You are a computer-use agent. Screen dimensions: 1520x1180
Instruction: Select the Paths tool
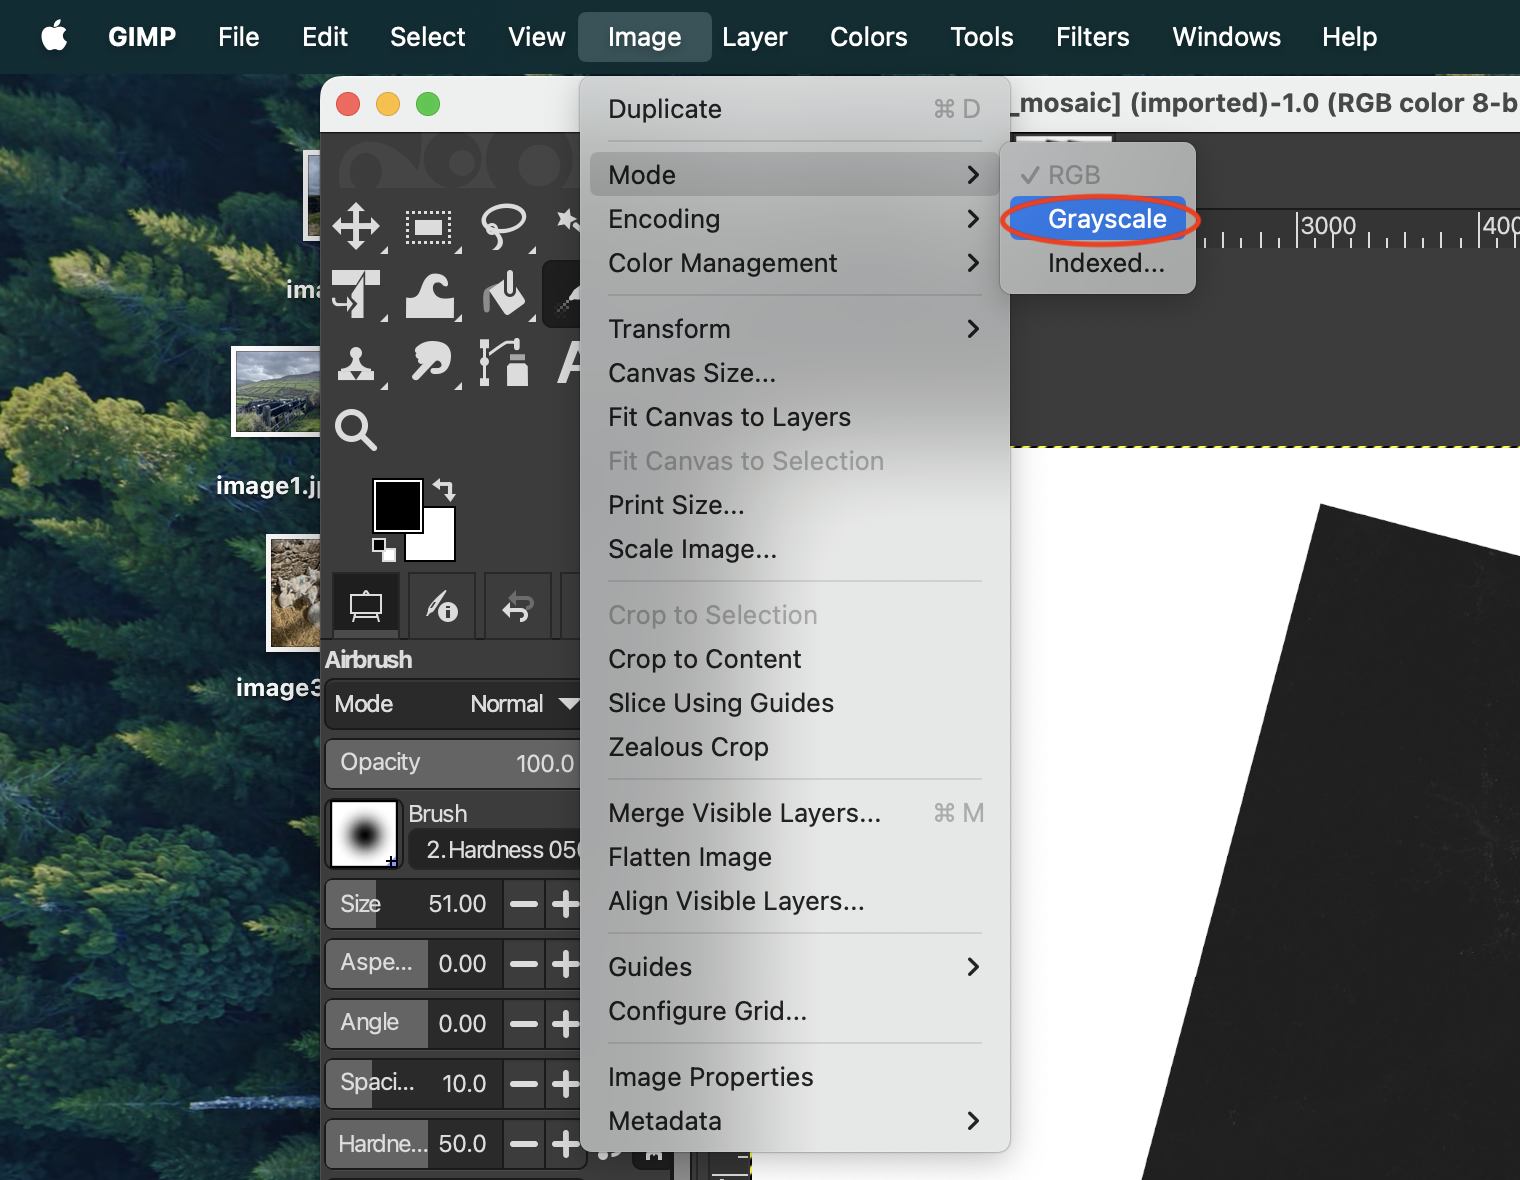[504, 362]
